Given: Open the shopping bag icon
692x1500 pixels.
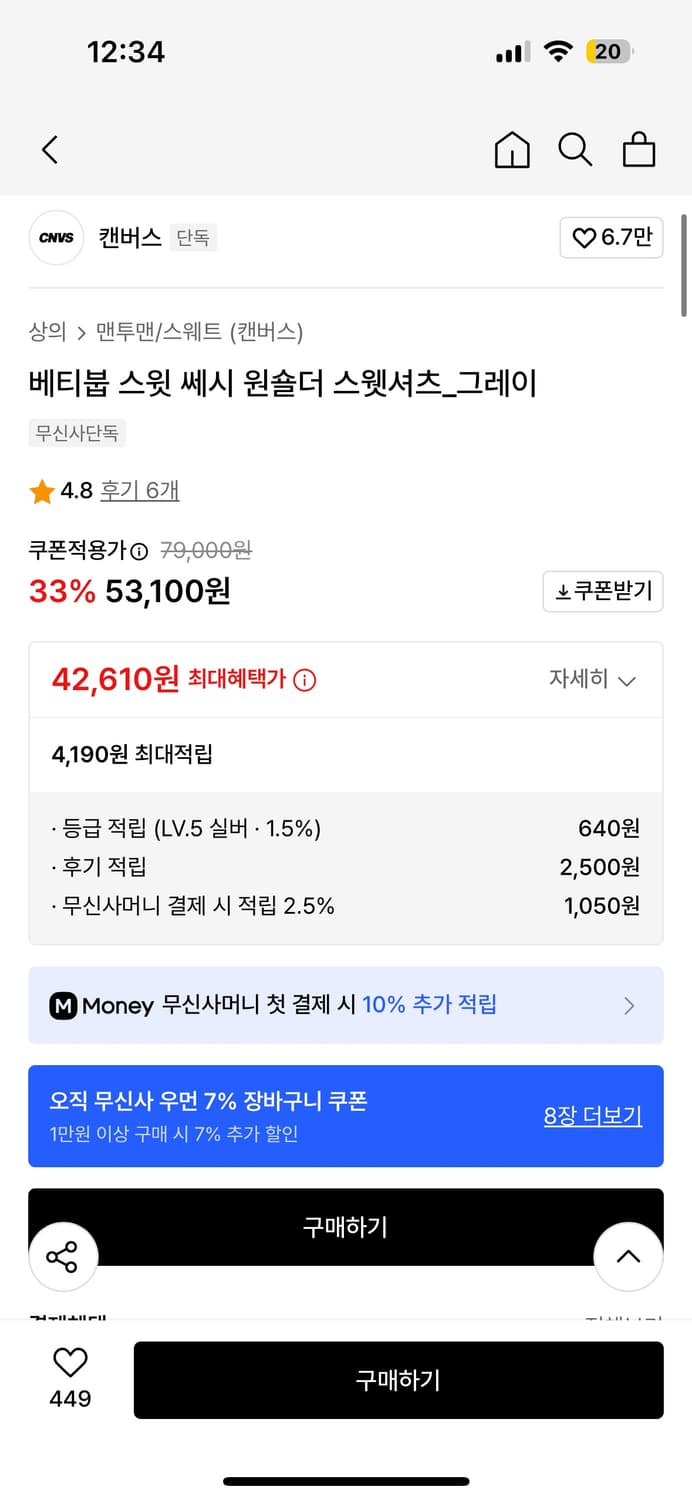Looking at the screenshot, I should pyautogui.click(x=639, y=149).
